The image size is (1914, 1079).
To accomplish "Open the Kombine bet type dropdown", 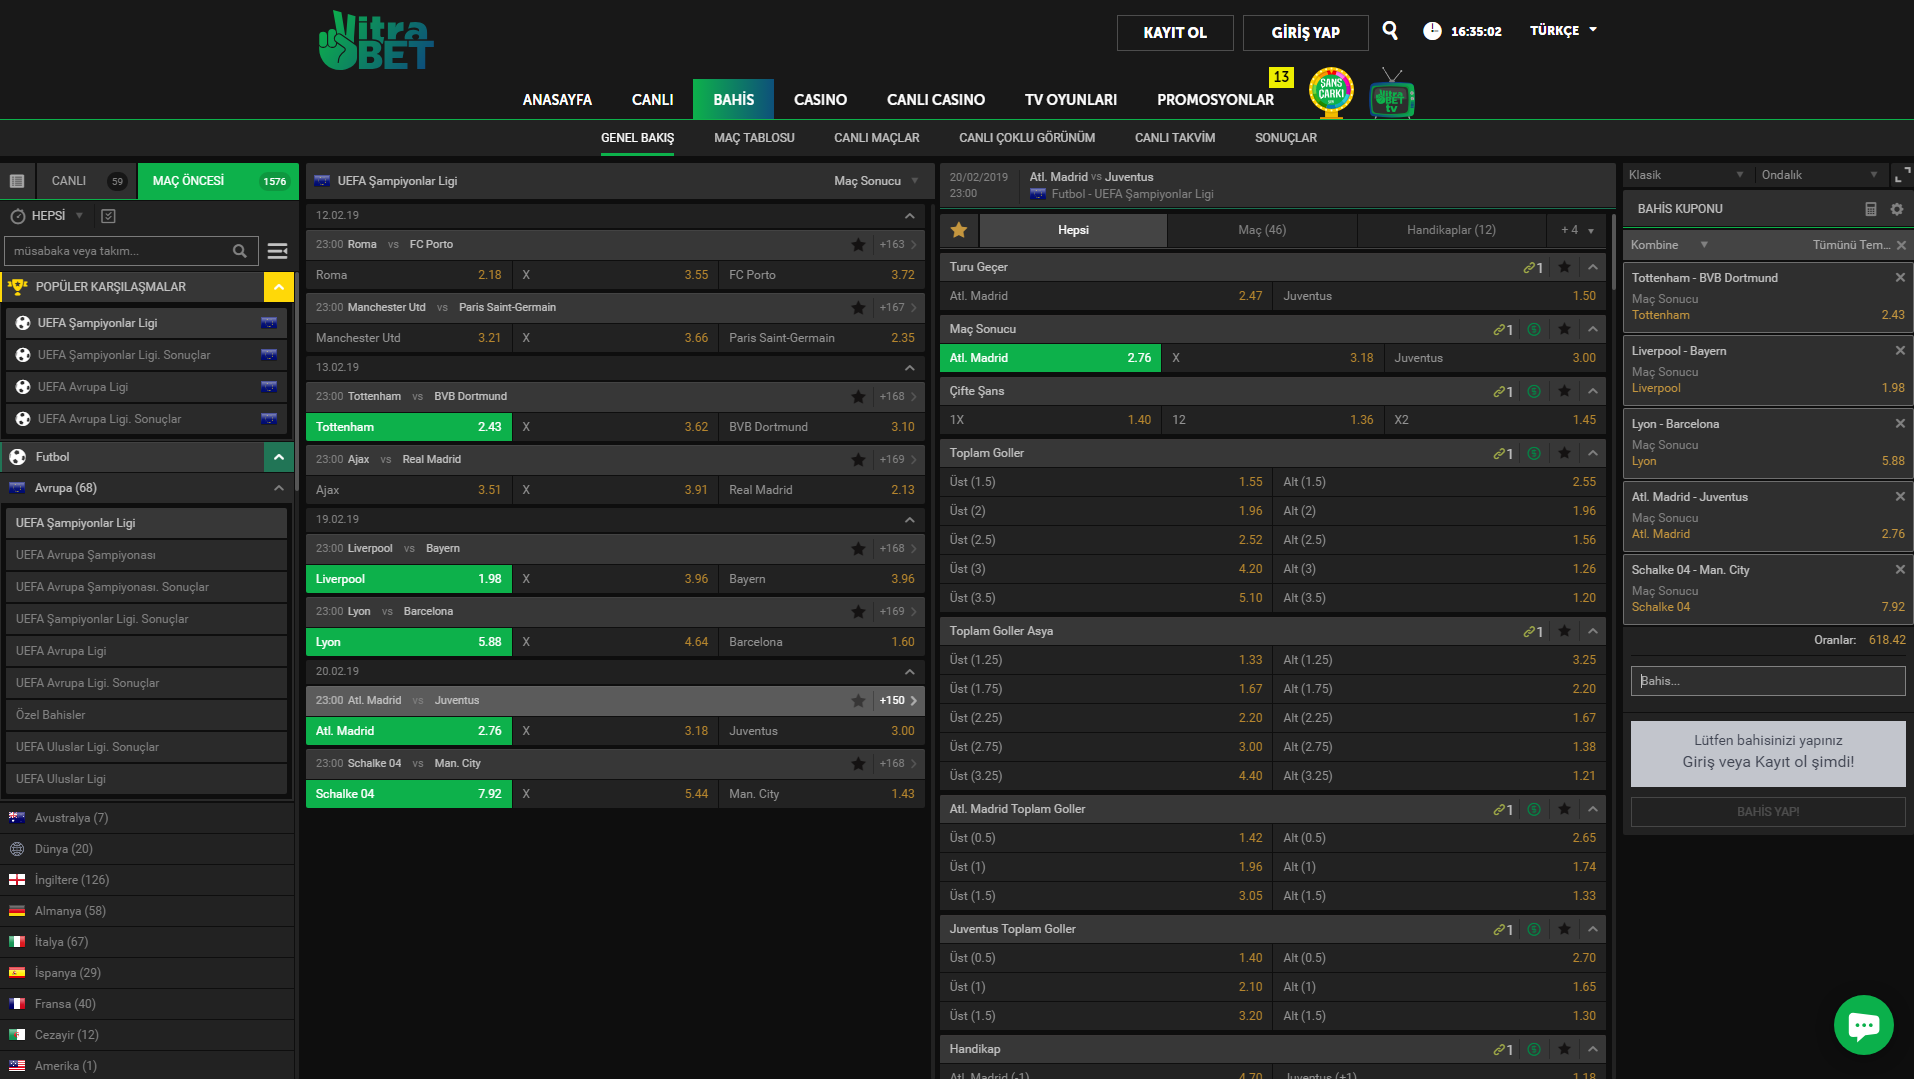I will point(1669,245).
